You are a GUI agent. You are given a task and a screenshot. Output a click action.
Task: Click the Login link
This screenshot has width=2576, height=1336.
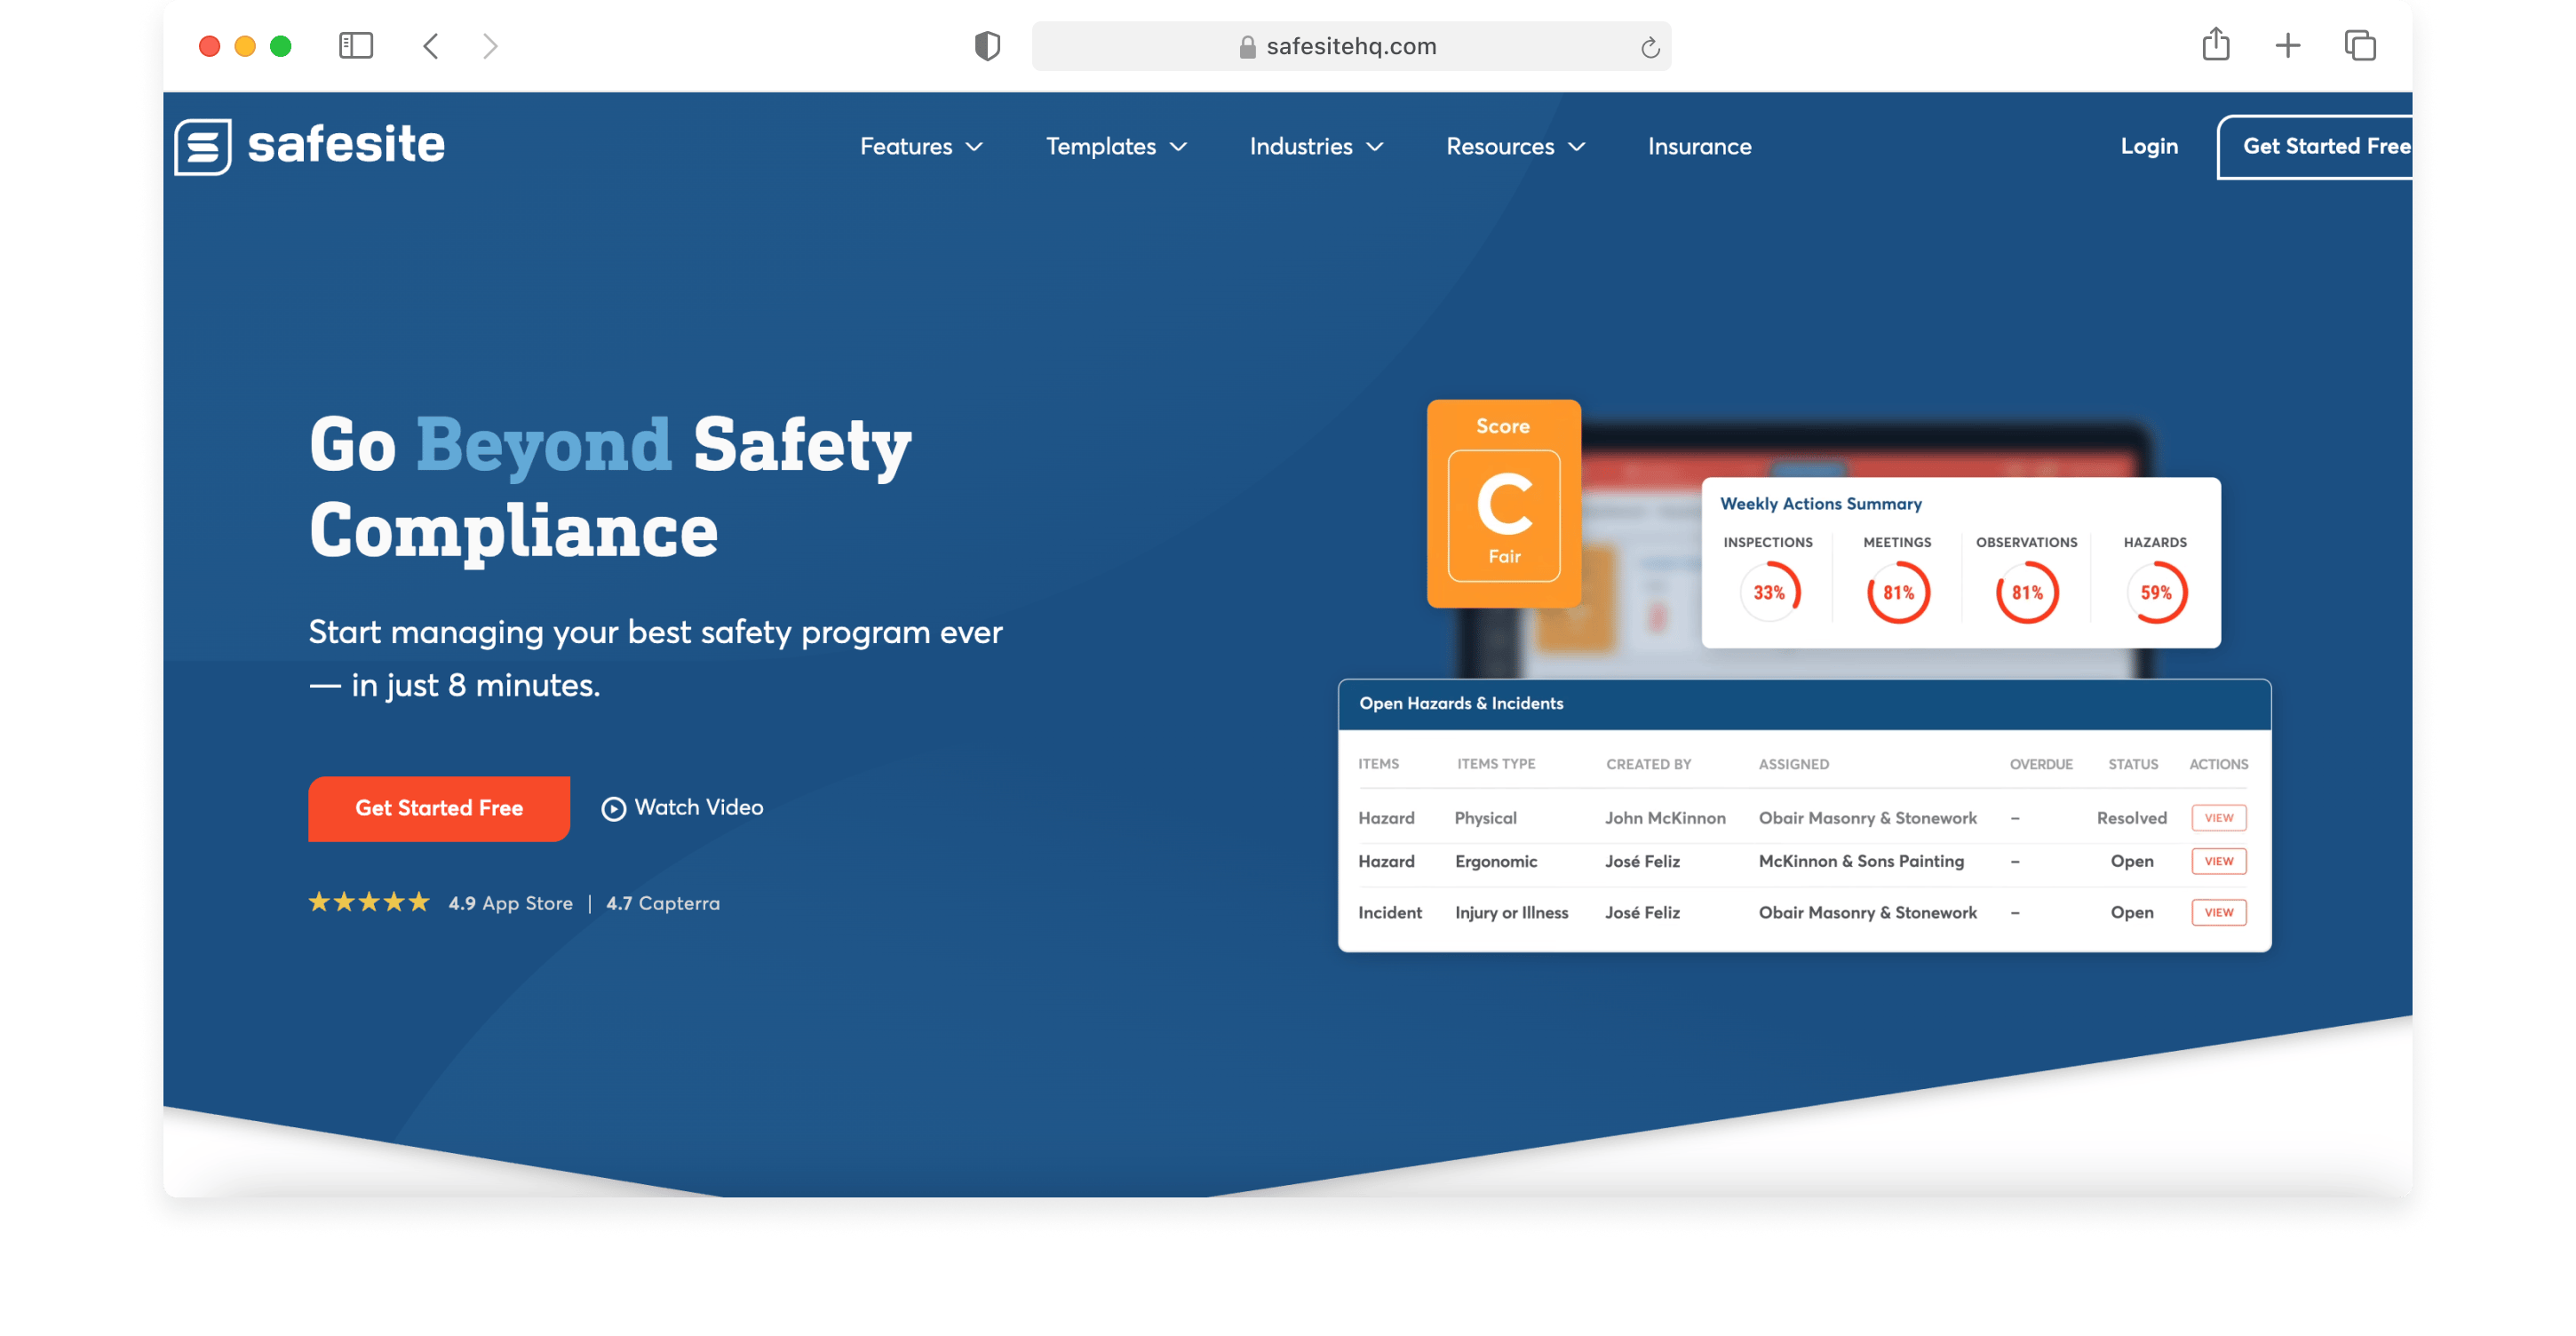(x=2149, y=147)
